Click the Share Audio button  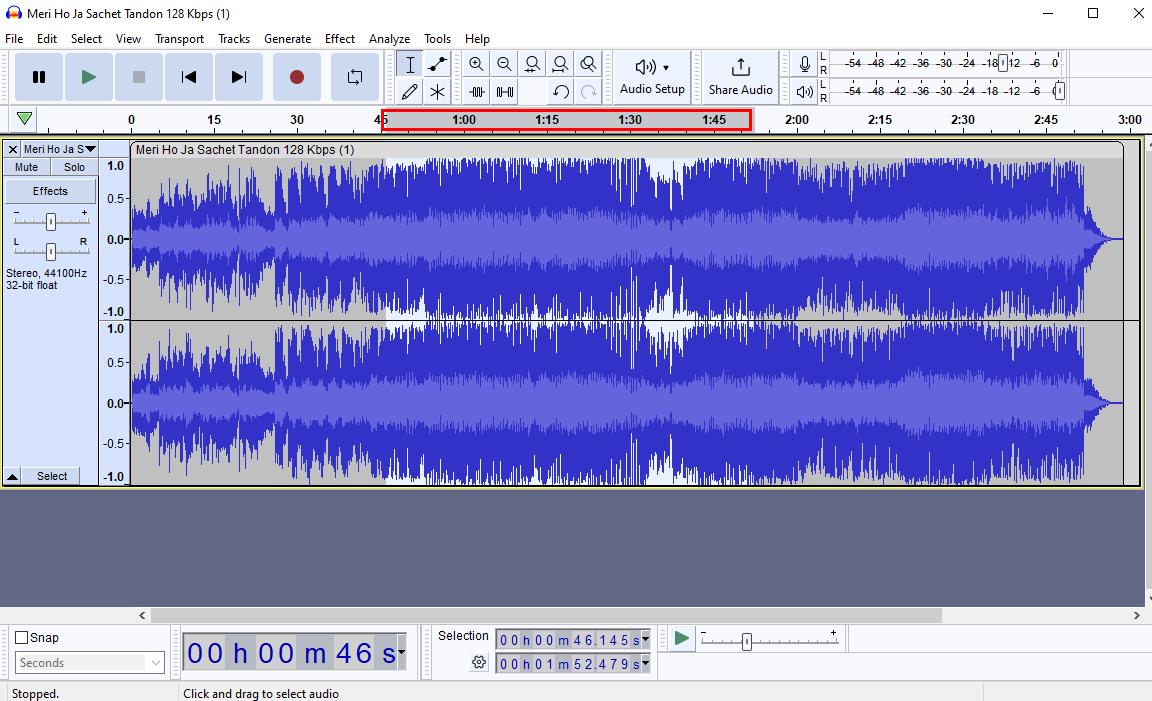pyautogui.click(x=740, y=77)
